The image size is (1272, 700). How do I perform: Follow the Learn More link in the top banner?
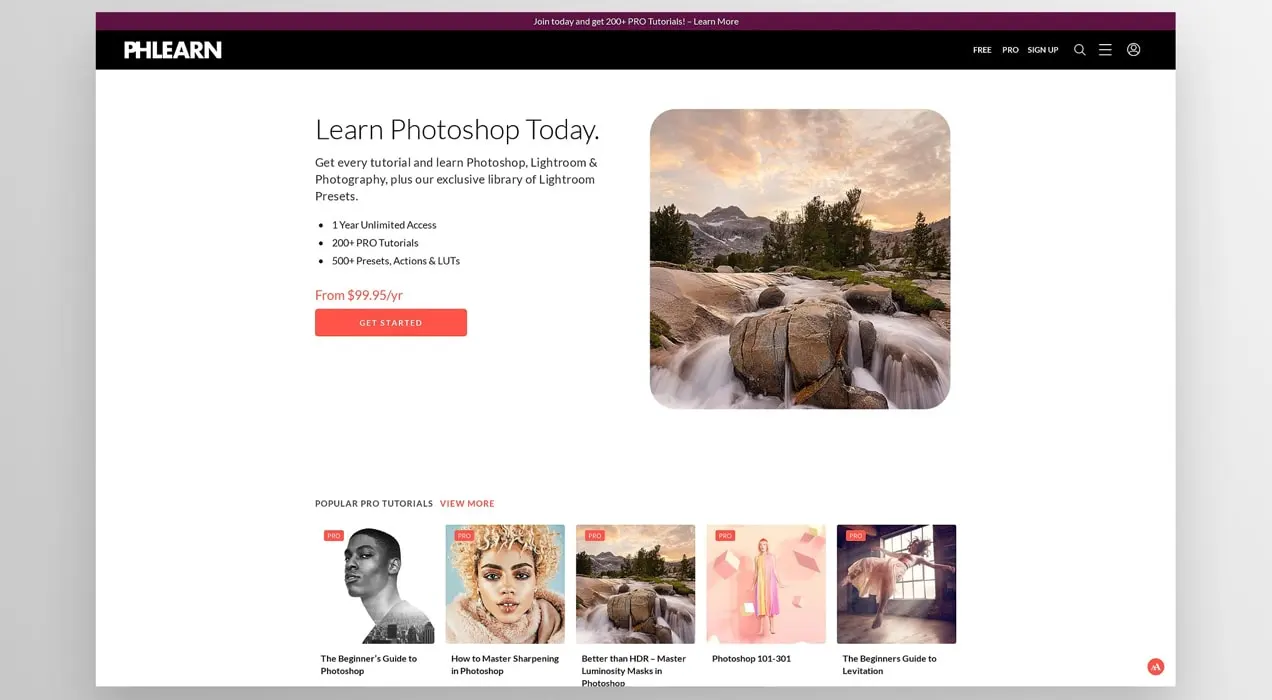click(x=716, y=21)
